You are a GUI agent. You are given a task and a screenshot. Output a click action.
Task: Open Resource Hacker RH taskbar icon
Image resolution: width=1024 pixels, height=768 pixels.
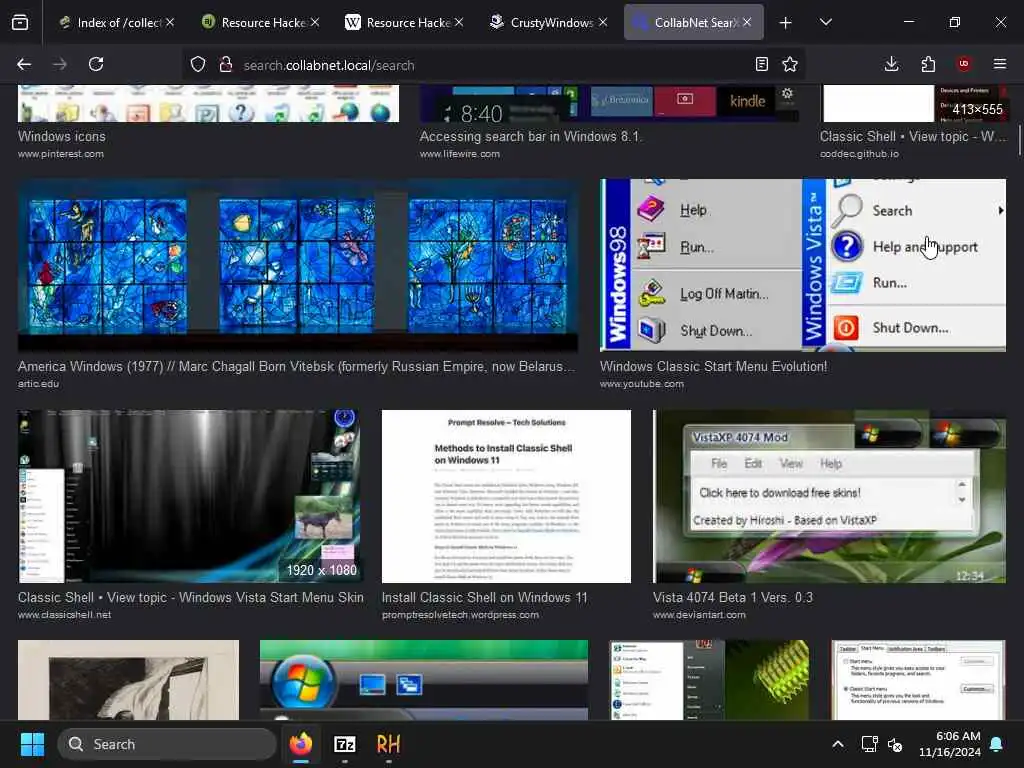click(x=389, y=744)
